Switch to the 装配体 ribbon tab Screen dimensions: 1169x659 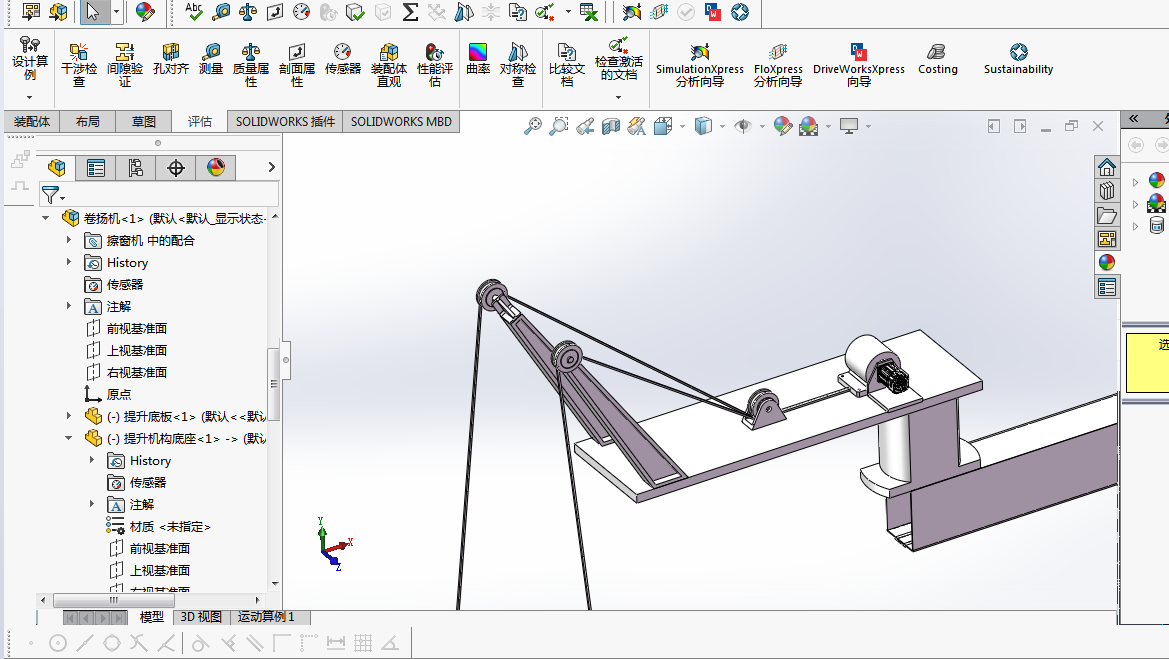point(32,122)
